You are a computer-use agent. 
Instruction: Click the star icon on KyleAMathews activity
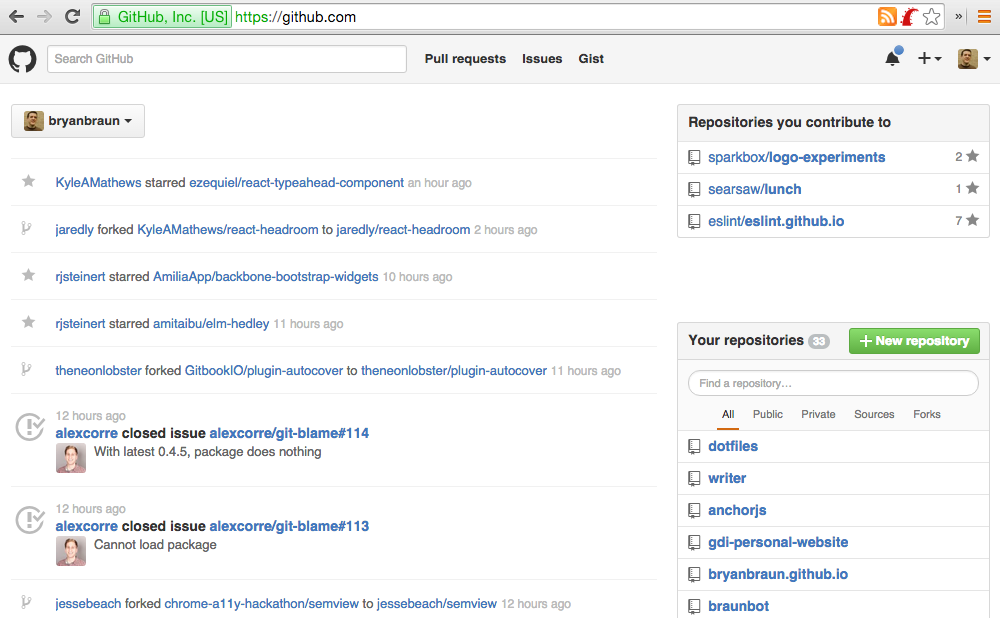point(29,181)
